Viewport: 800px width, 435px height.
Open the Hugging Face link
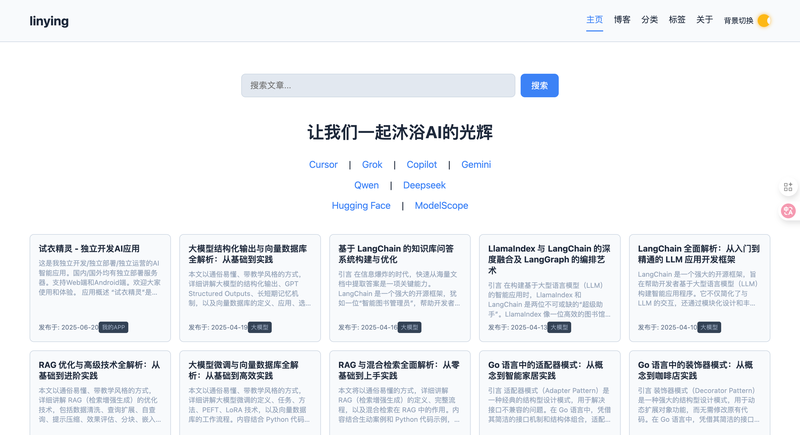361,206
